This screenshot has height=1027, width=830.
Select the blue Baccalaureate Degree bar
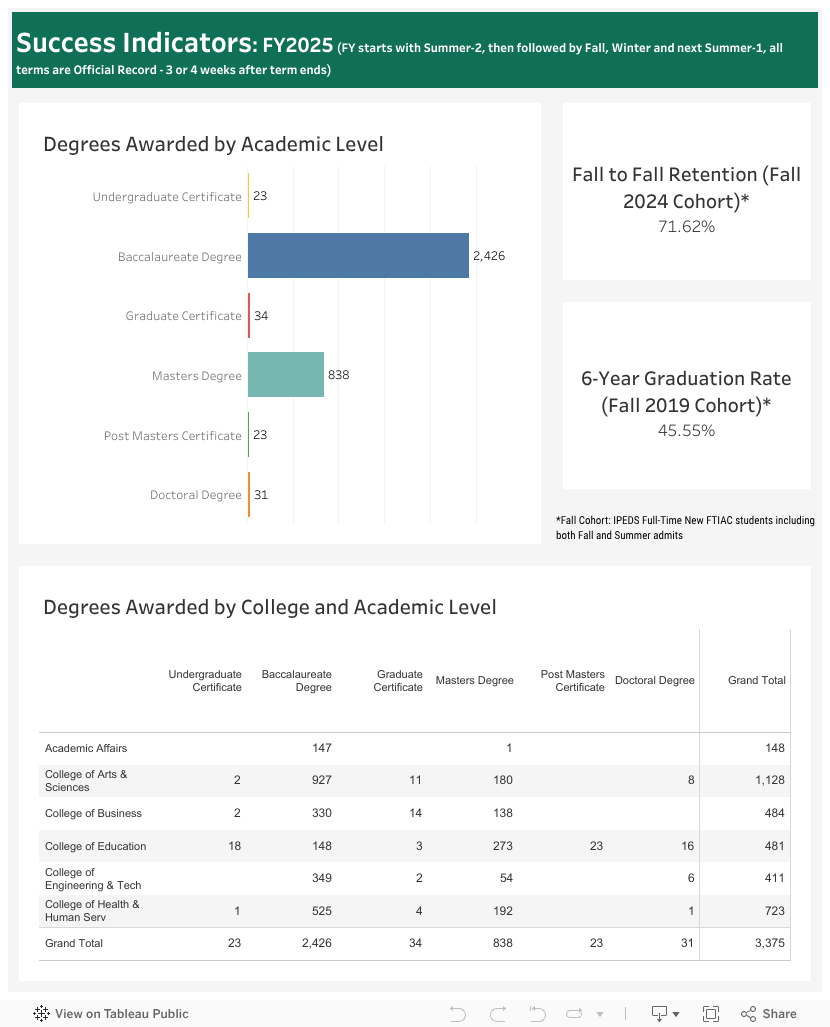358,255
